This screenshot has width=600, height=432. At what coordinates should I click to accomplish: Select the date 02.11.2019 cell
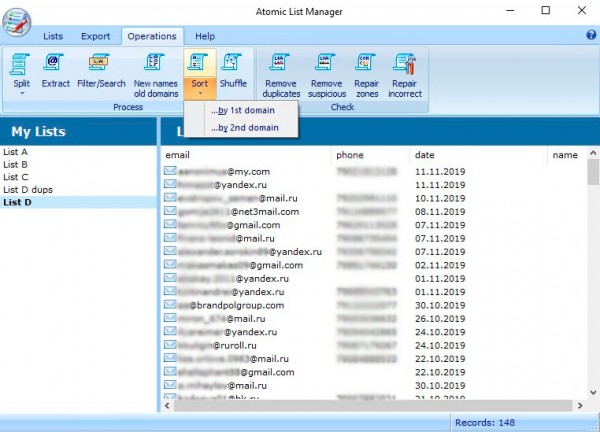click(x=440, y=265)
